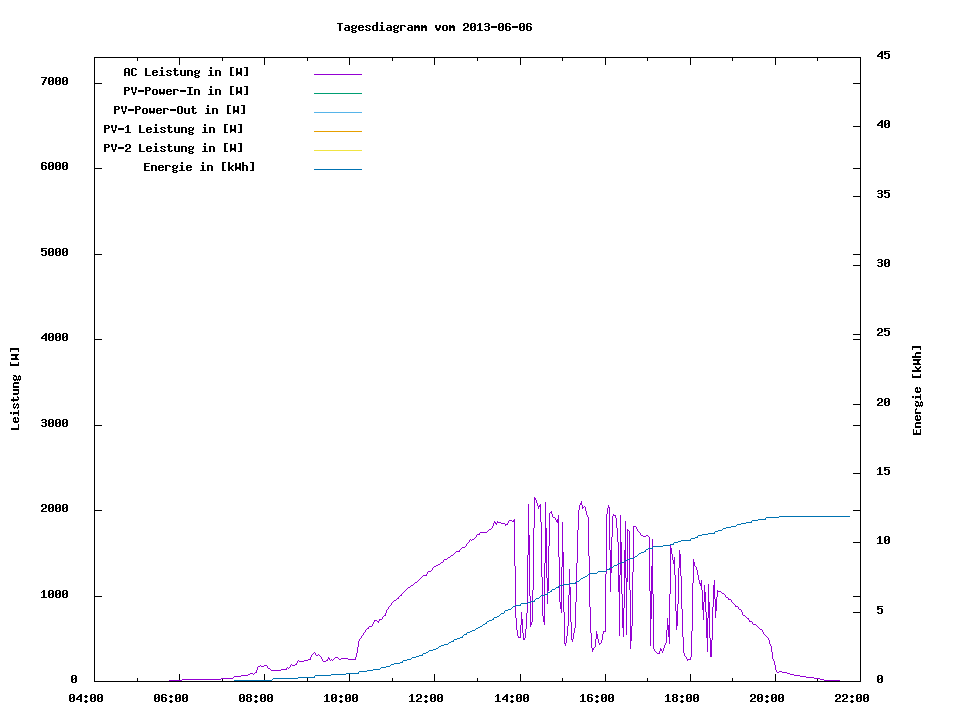The height and width of the screenshot is (720, 960).
Task: Click the left axis title 'Leistung [W]'
Action: (15, 389)
